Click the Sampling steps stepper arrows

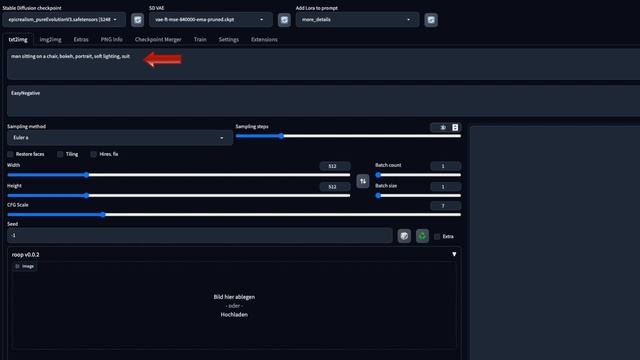(x=455, y=127)
